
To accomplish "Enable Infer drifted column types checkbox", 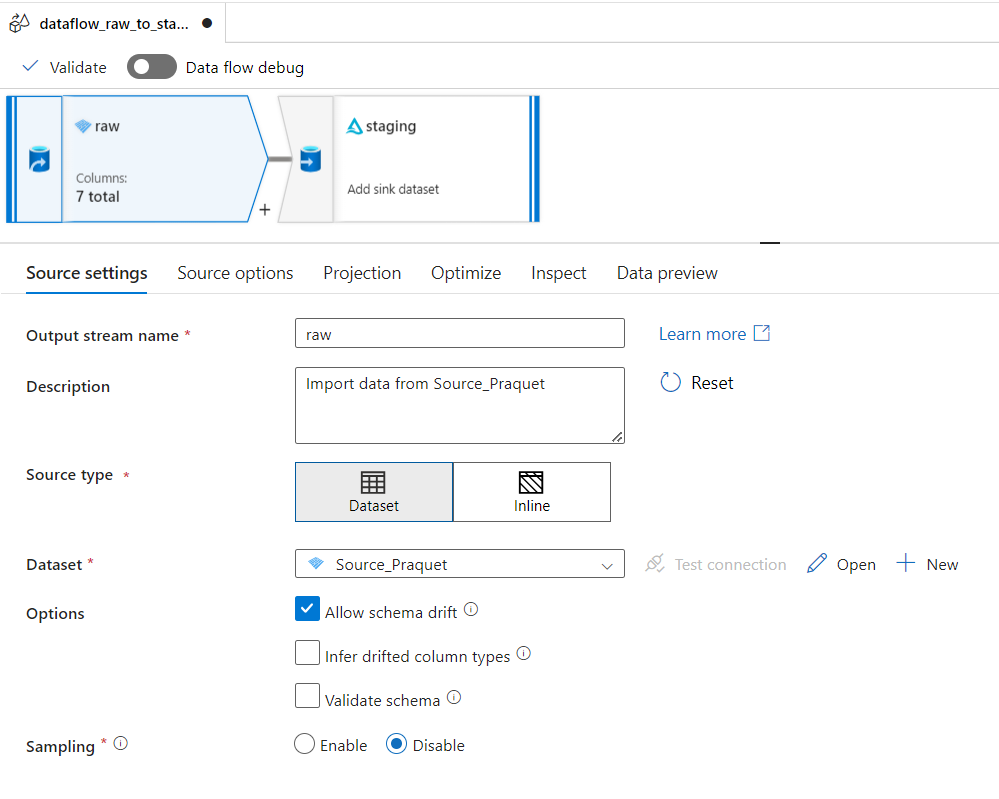I will pos(307,654).
